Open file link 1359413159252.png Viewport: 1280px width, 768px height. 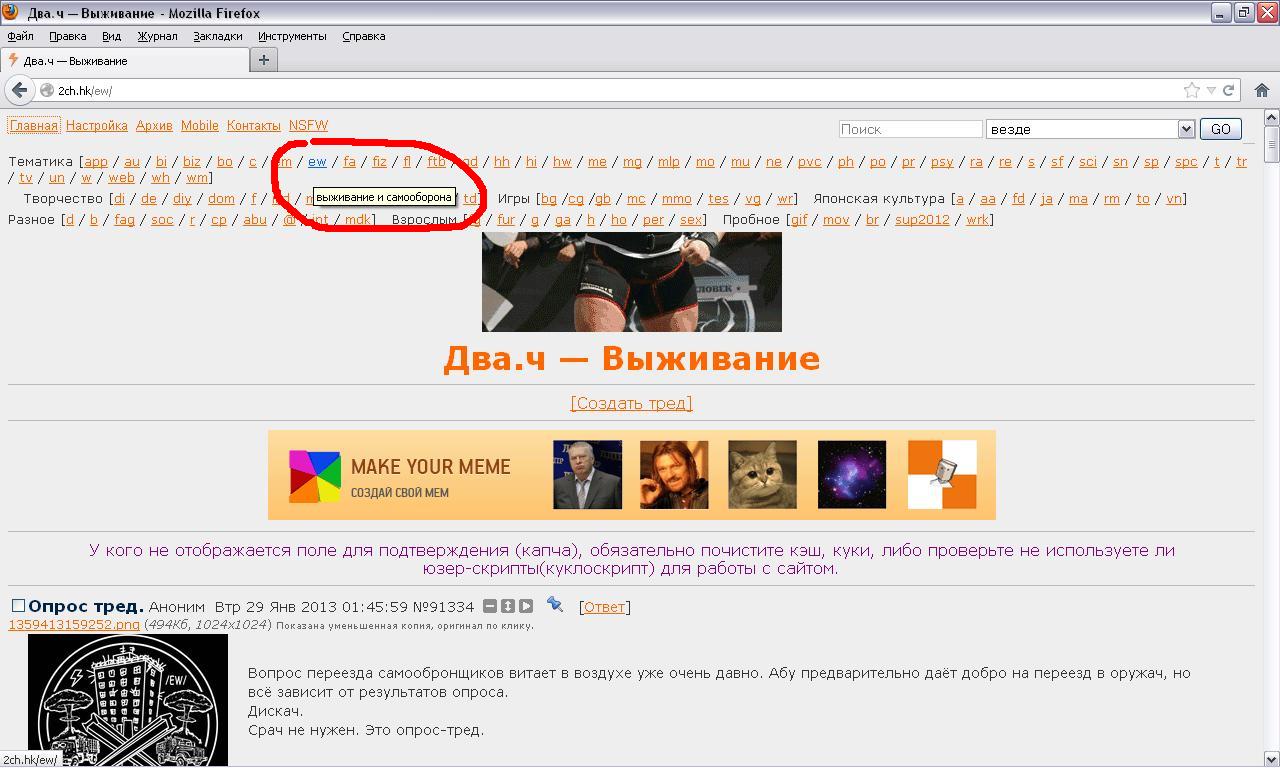click(x=74, y=625)
